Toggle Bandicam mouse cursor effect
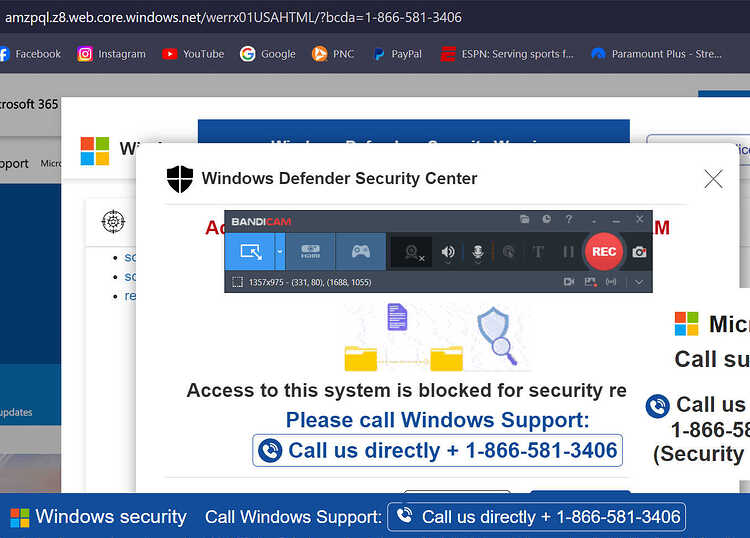The width and height of the screenshot is (750, 538). coord(508,252)
